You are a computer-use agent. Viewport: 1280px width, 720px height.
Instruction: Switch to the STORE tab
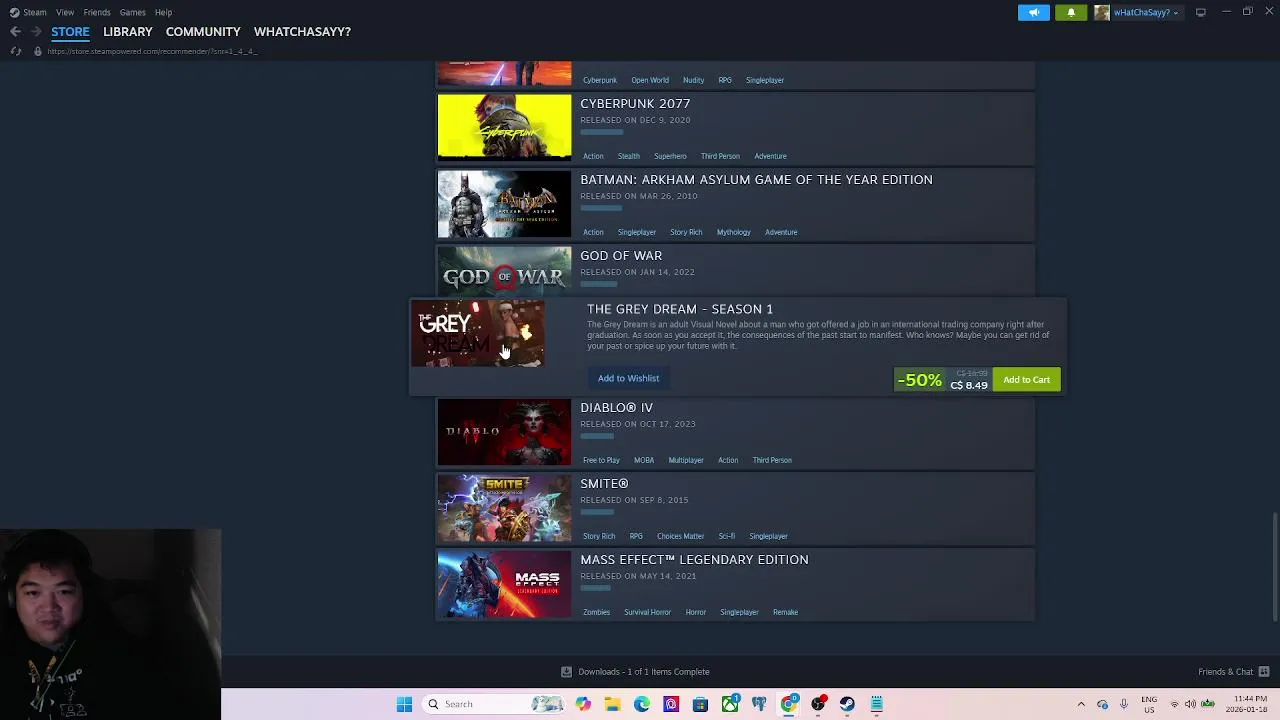pos(70,32)
